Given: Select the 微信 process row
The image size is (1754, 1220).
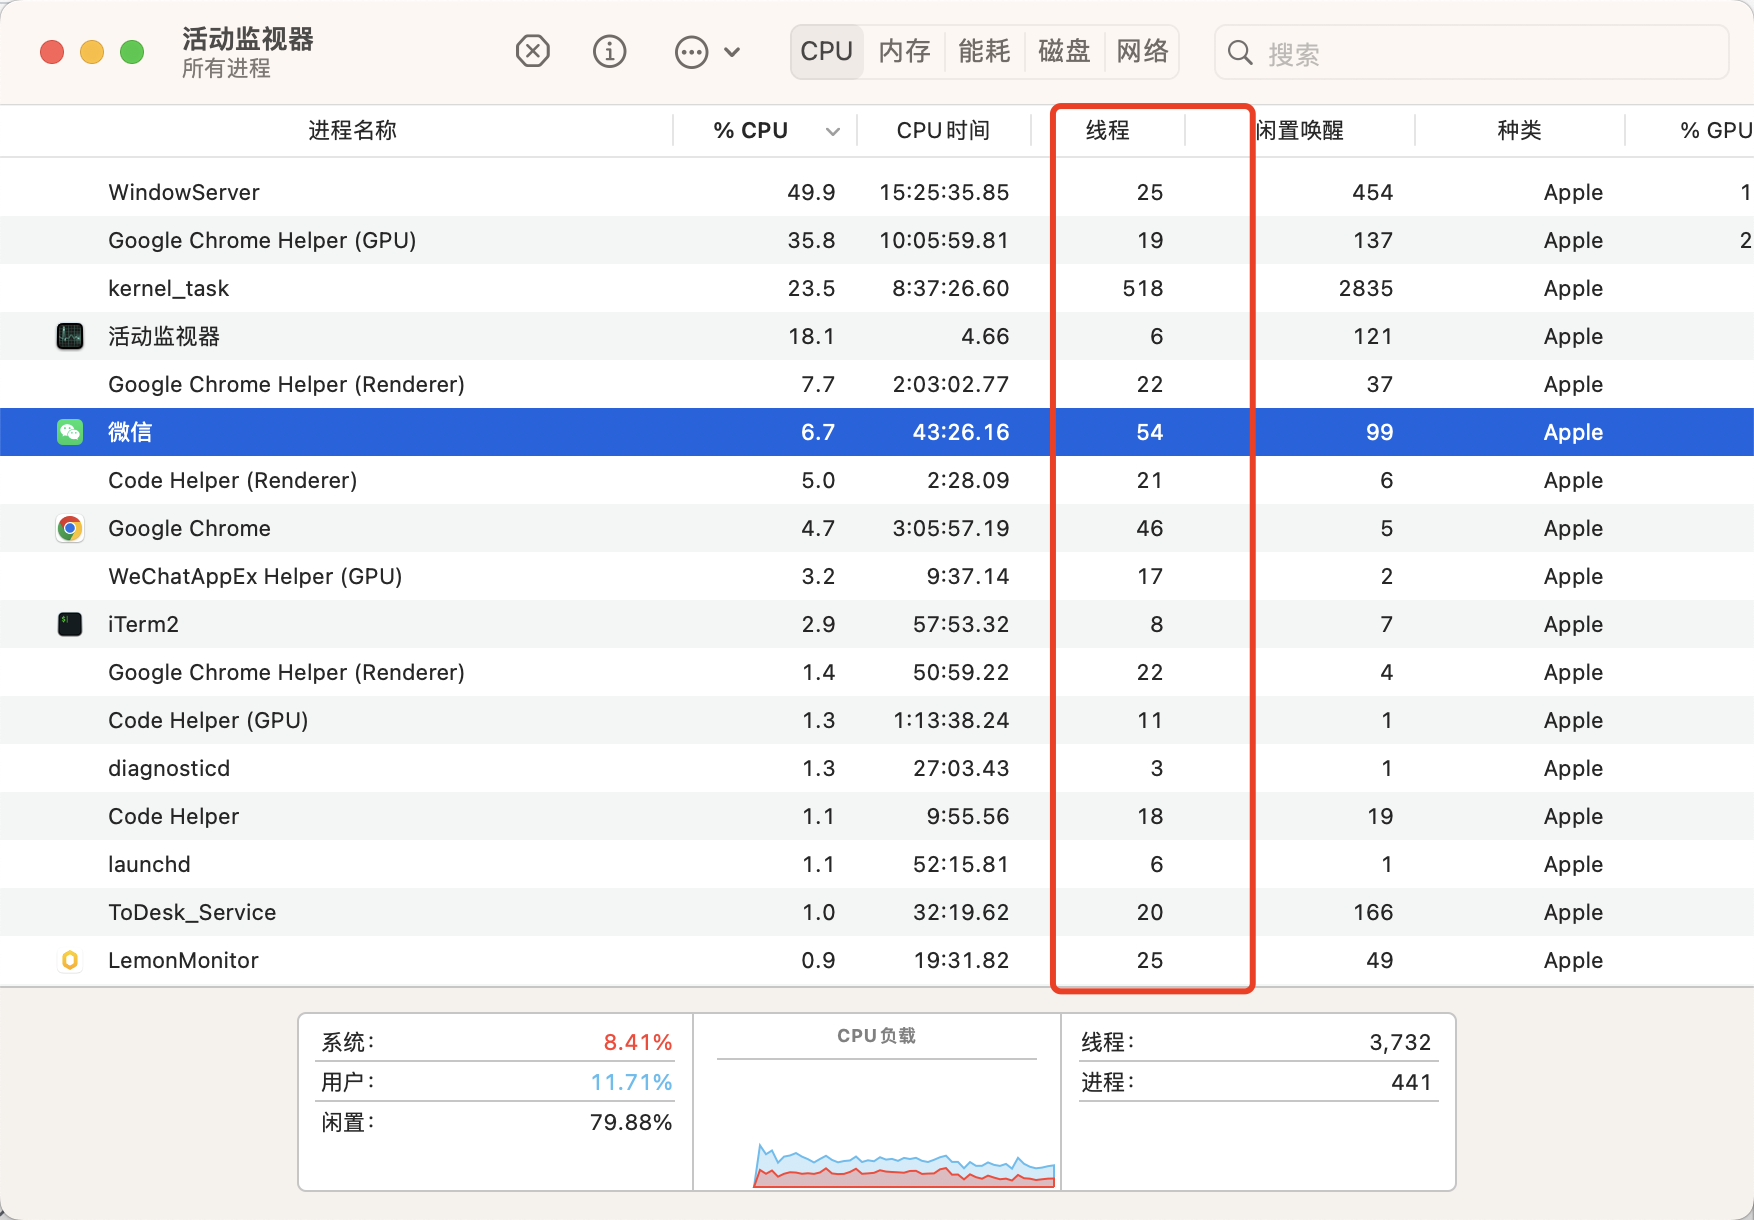Looking at the screenshot, I should click(877, 432).
